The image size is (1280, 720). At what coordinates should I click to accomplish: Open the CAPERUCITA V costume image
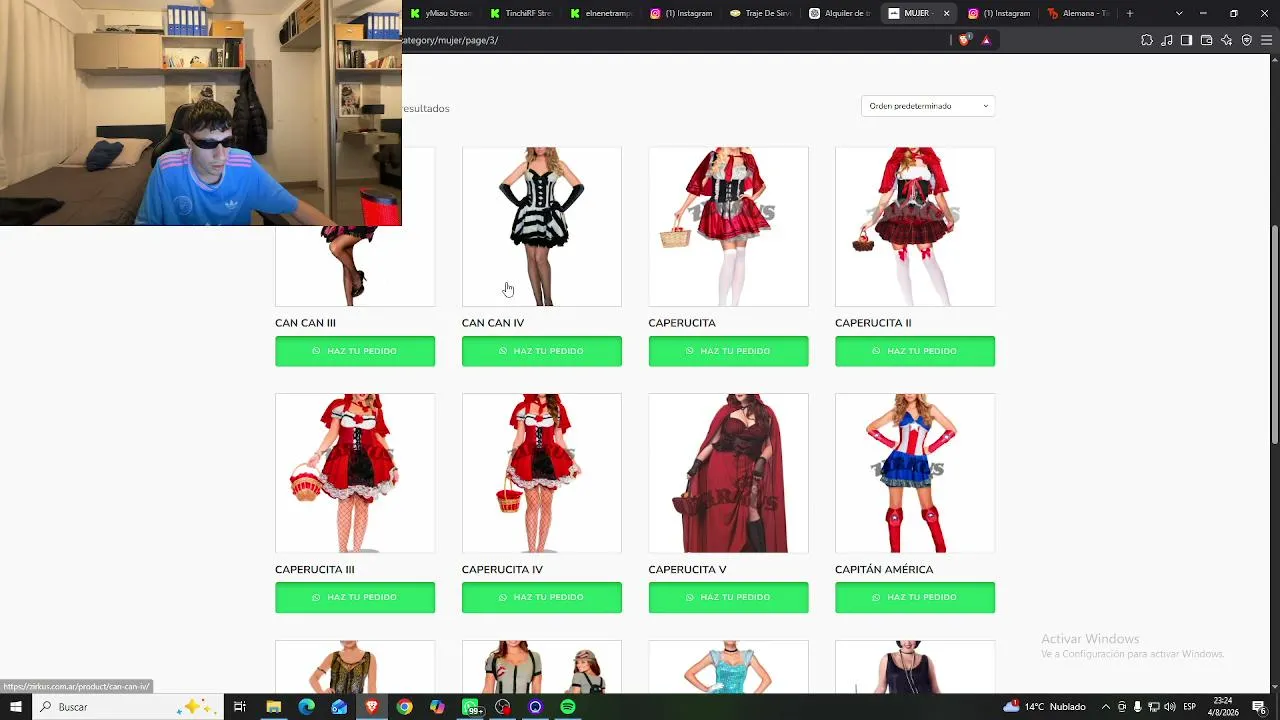click(728, 473)
